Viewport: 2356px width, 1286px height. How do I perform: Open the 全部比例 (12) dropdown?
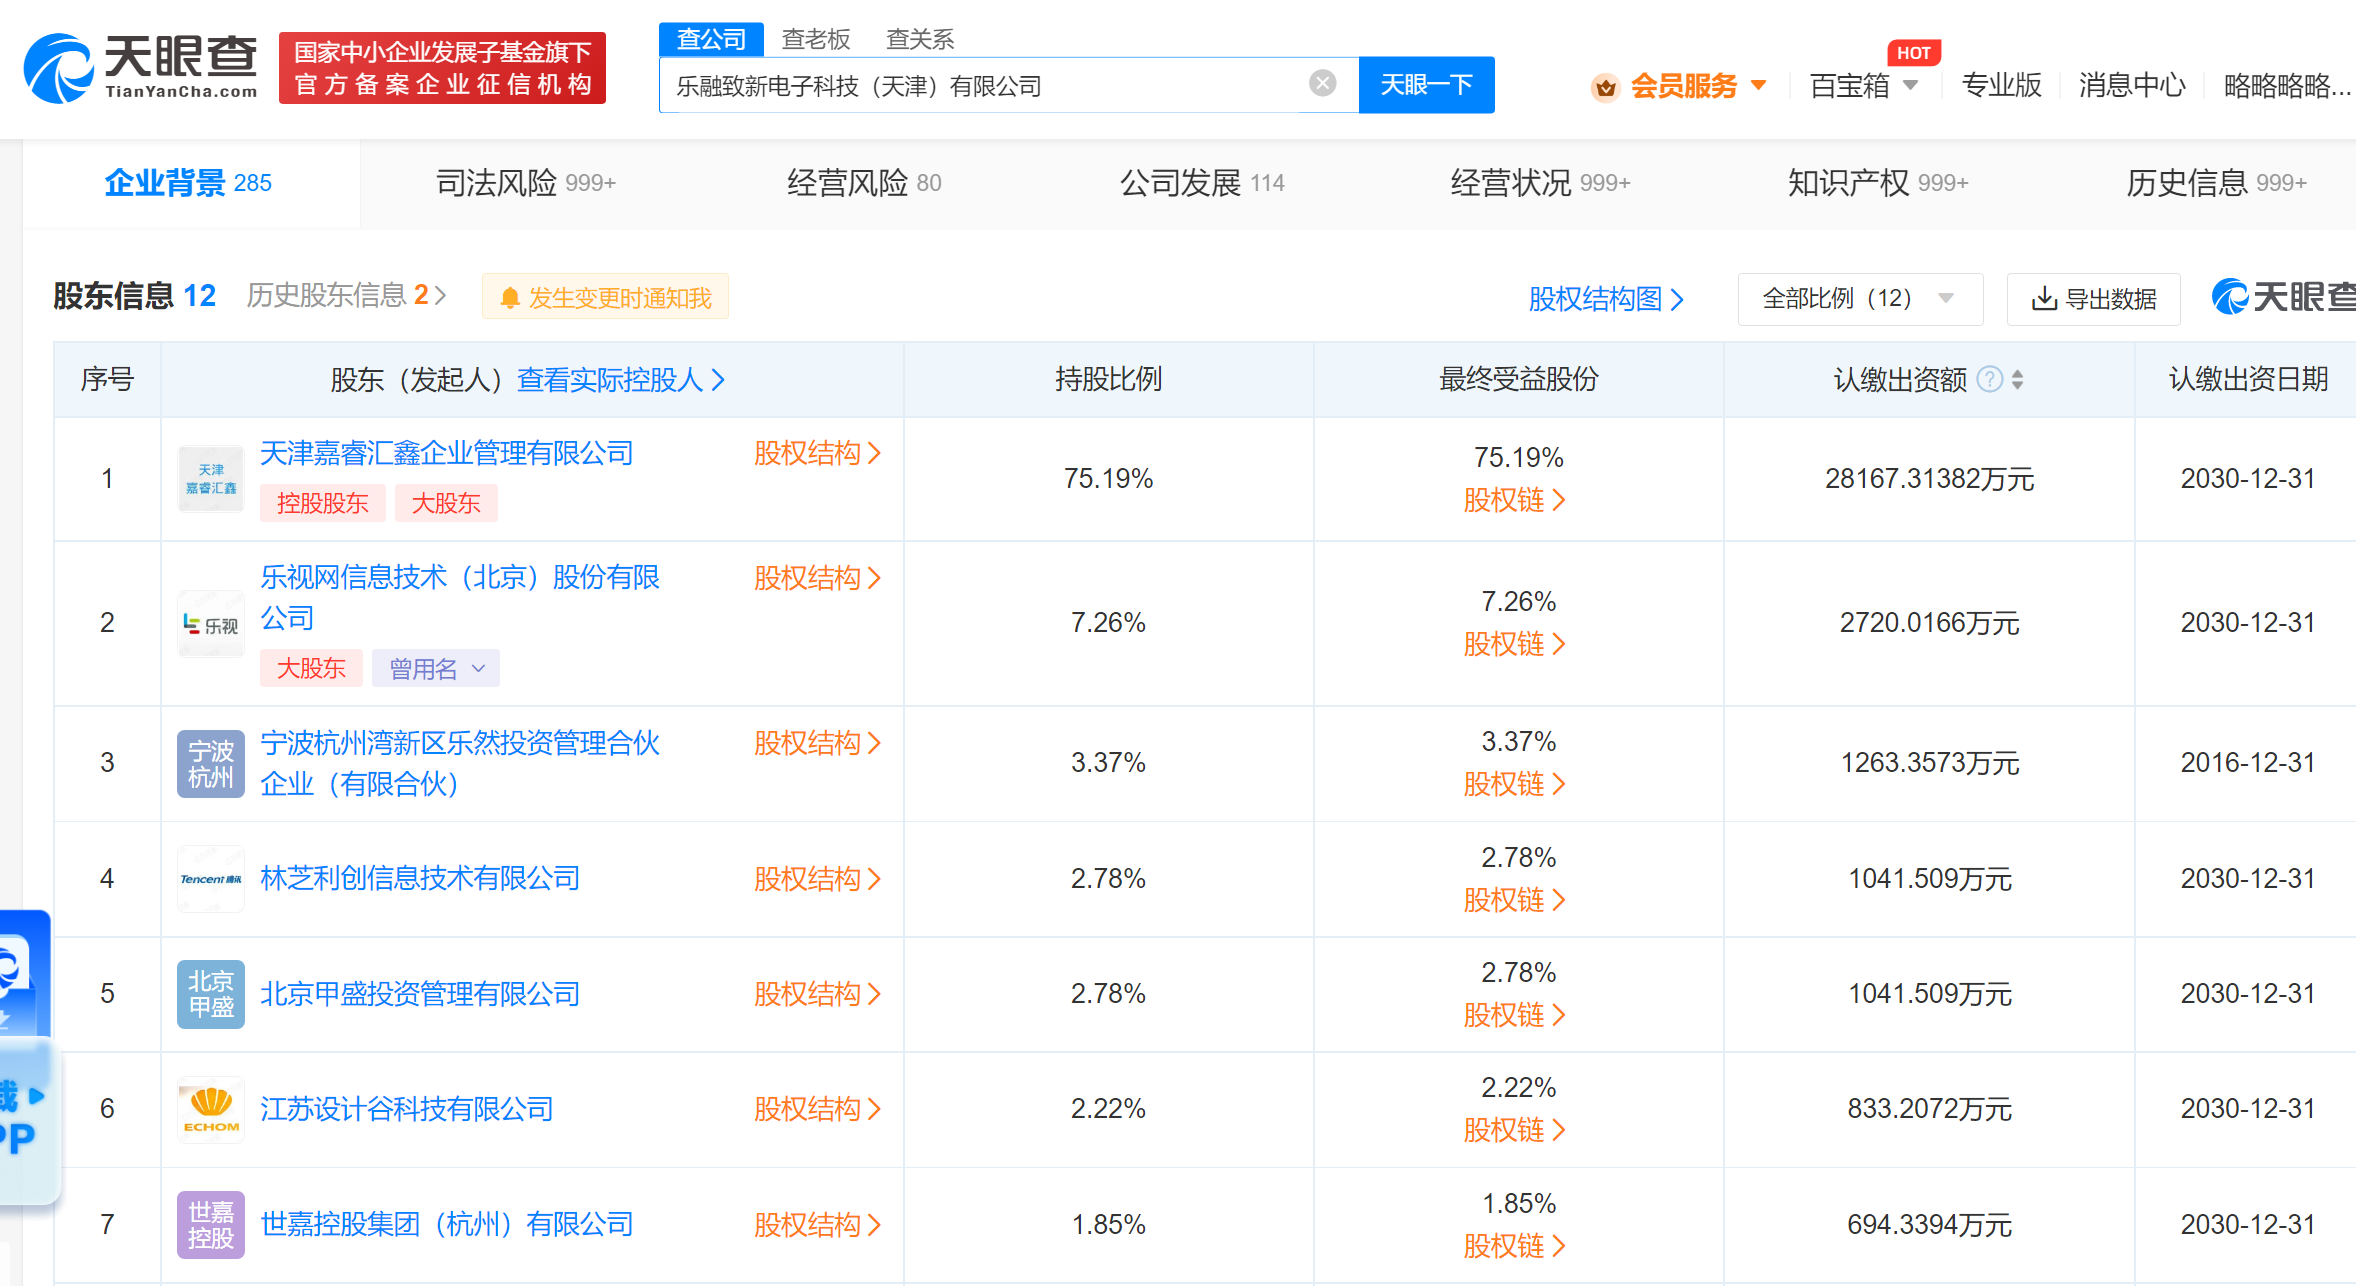pyautogui.click(x=1859, y=298)
